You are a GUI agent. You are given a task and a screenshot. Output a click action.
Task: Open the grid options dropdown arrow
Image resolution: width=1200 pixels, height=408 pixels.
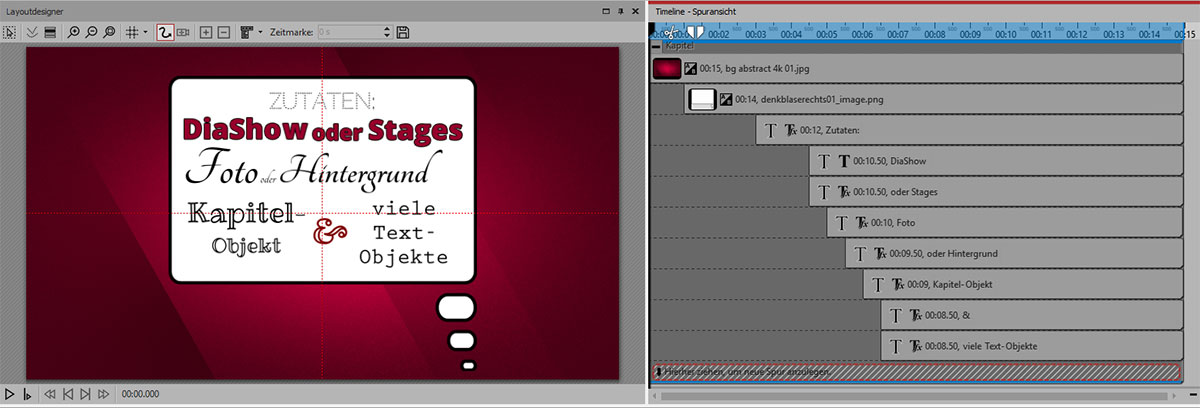coord(145,32)
